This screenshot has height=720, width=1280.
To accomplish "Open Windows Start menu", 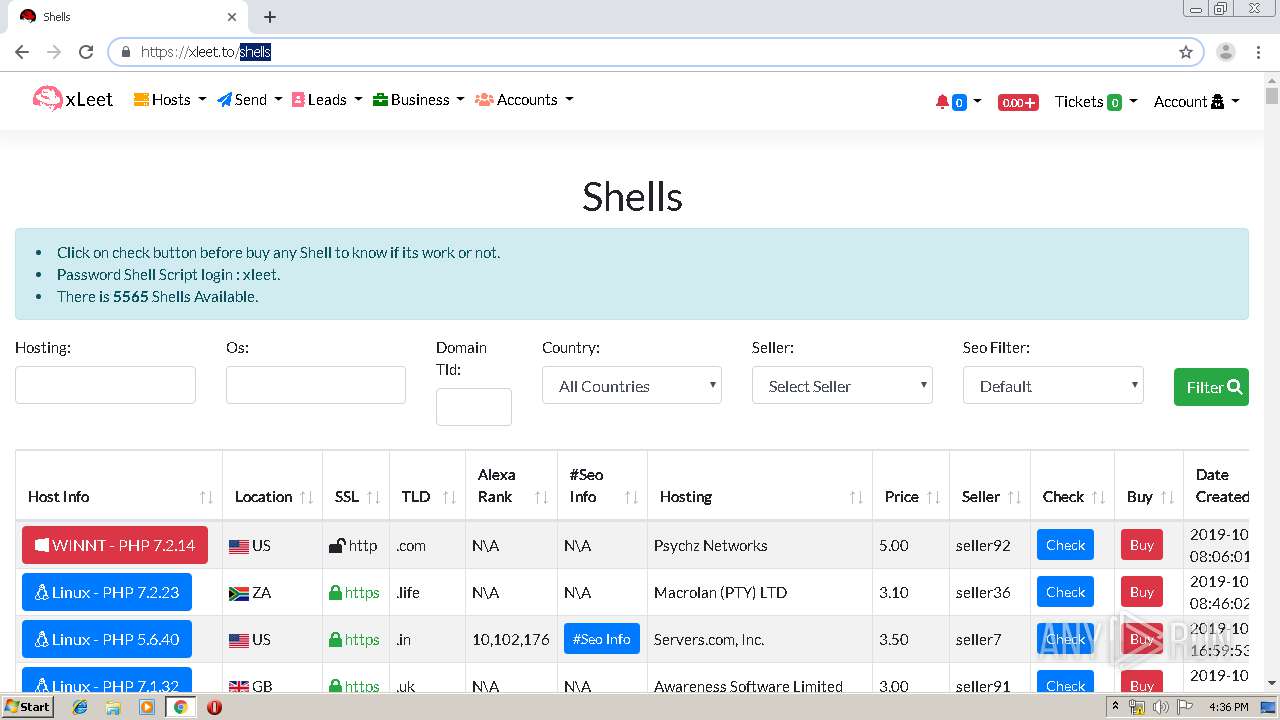I will click(28, 706).
